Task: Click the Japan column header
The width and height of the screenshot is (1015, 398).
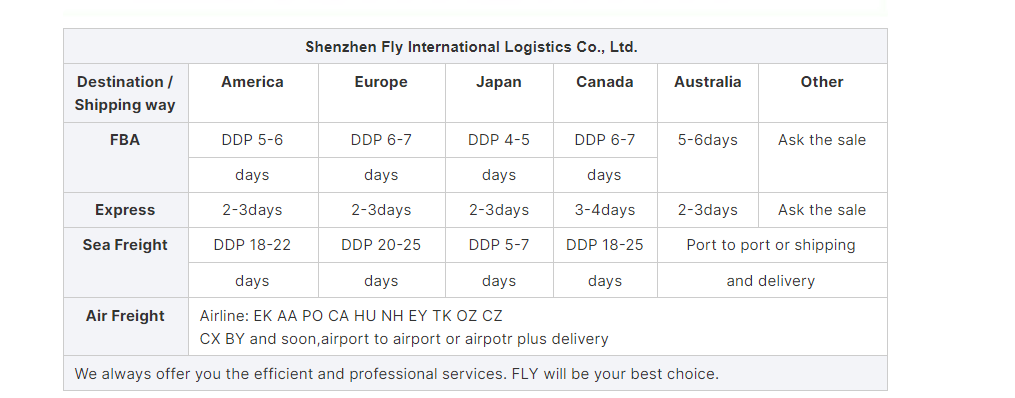Action: point(498,82)
